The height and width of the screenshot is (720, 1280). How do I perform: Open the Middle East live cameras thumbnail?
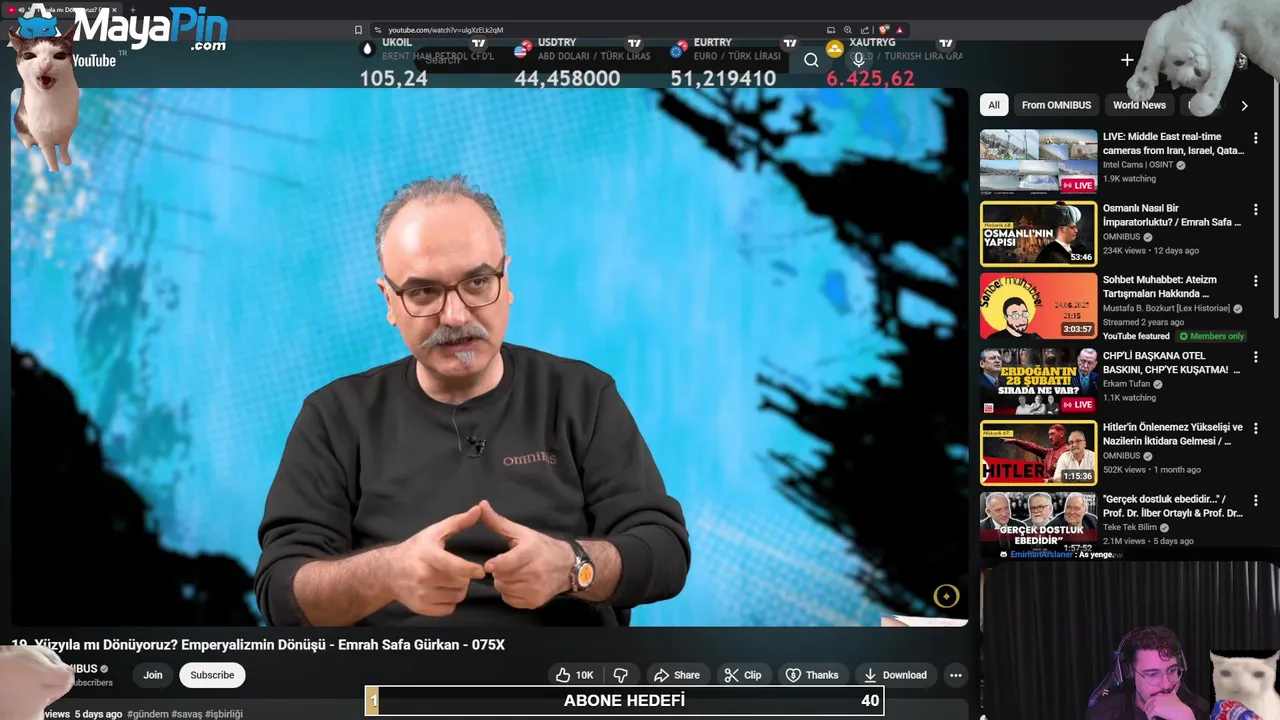point(1038,161)
